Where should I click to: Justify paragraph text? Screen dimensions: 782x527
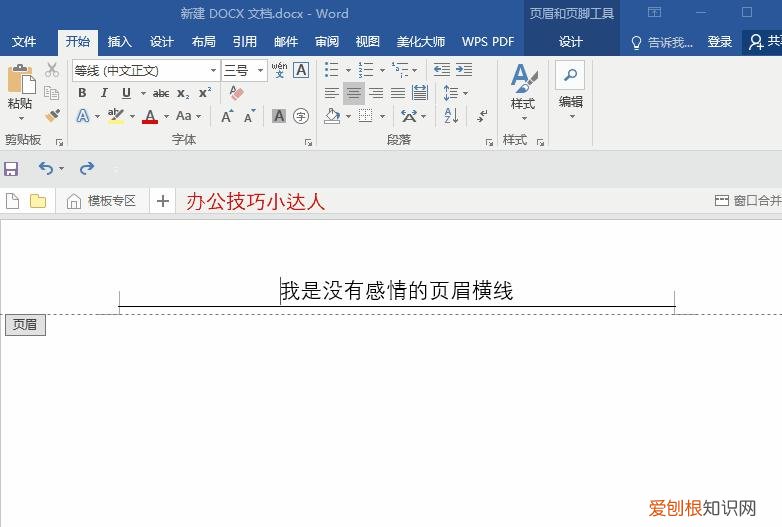pos(398,93)
